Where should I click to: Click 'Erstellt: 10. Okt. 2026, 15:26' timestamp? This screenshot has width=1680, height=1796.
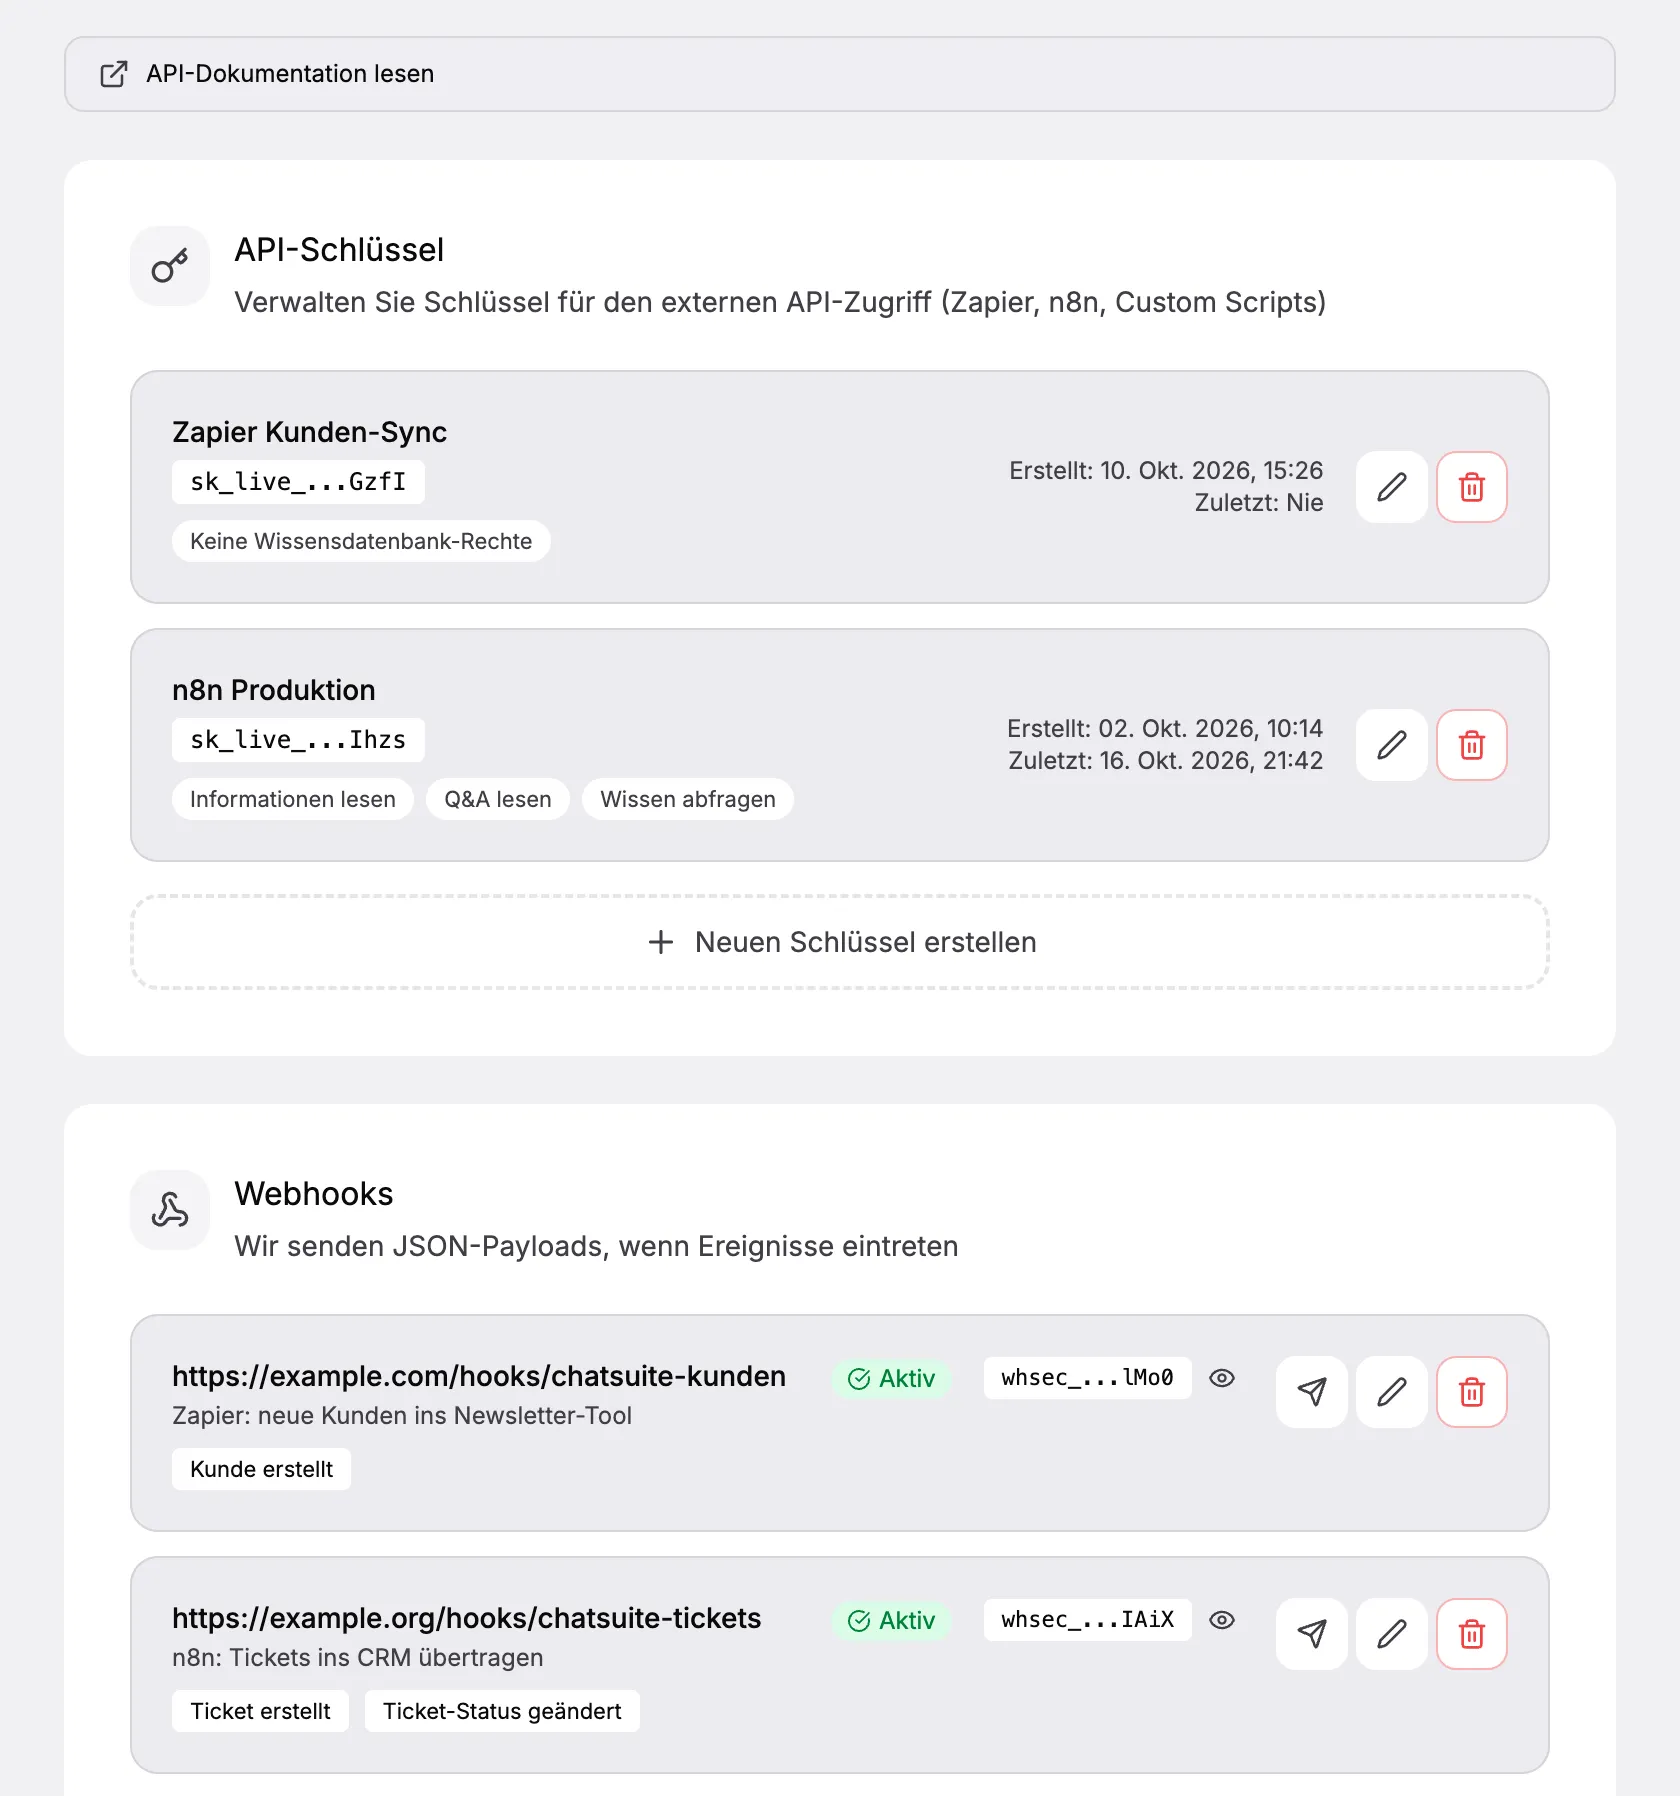(1166, 471)
